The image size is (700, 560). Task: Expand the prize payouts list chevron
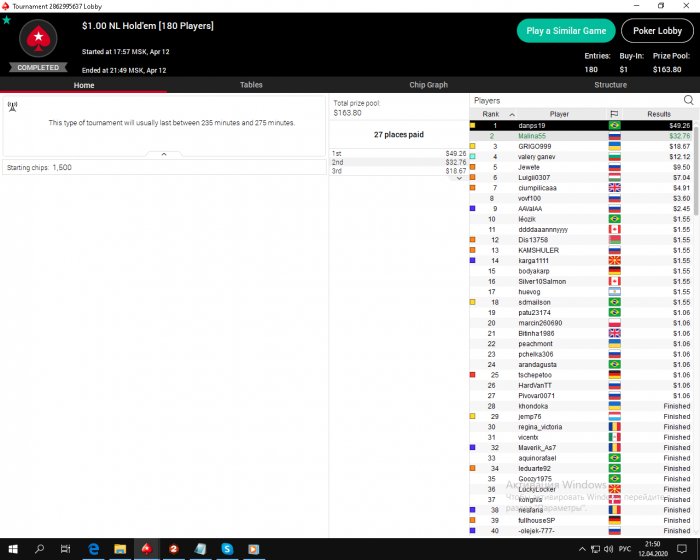(459, 178)
